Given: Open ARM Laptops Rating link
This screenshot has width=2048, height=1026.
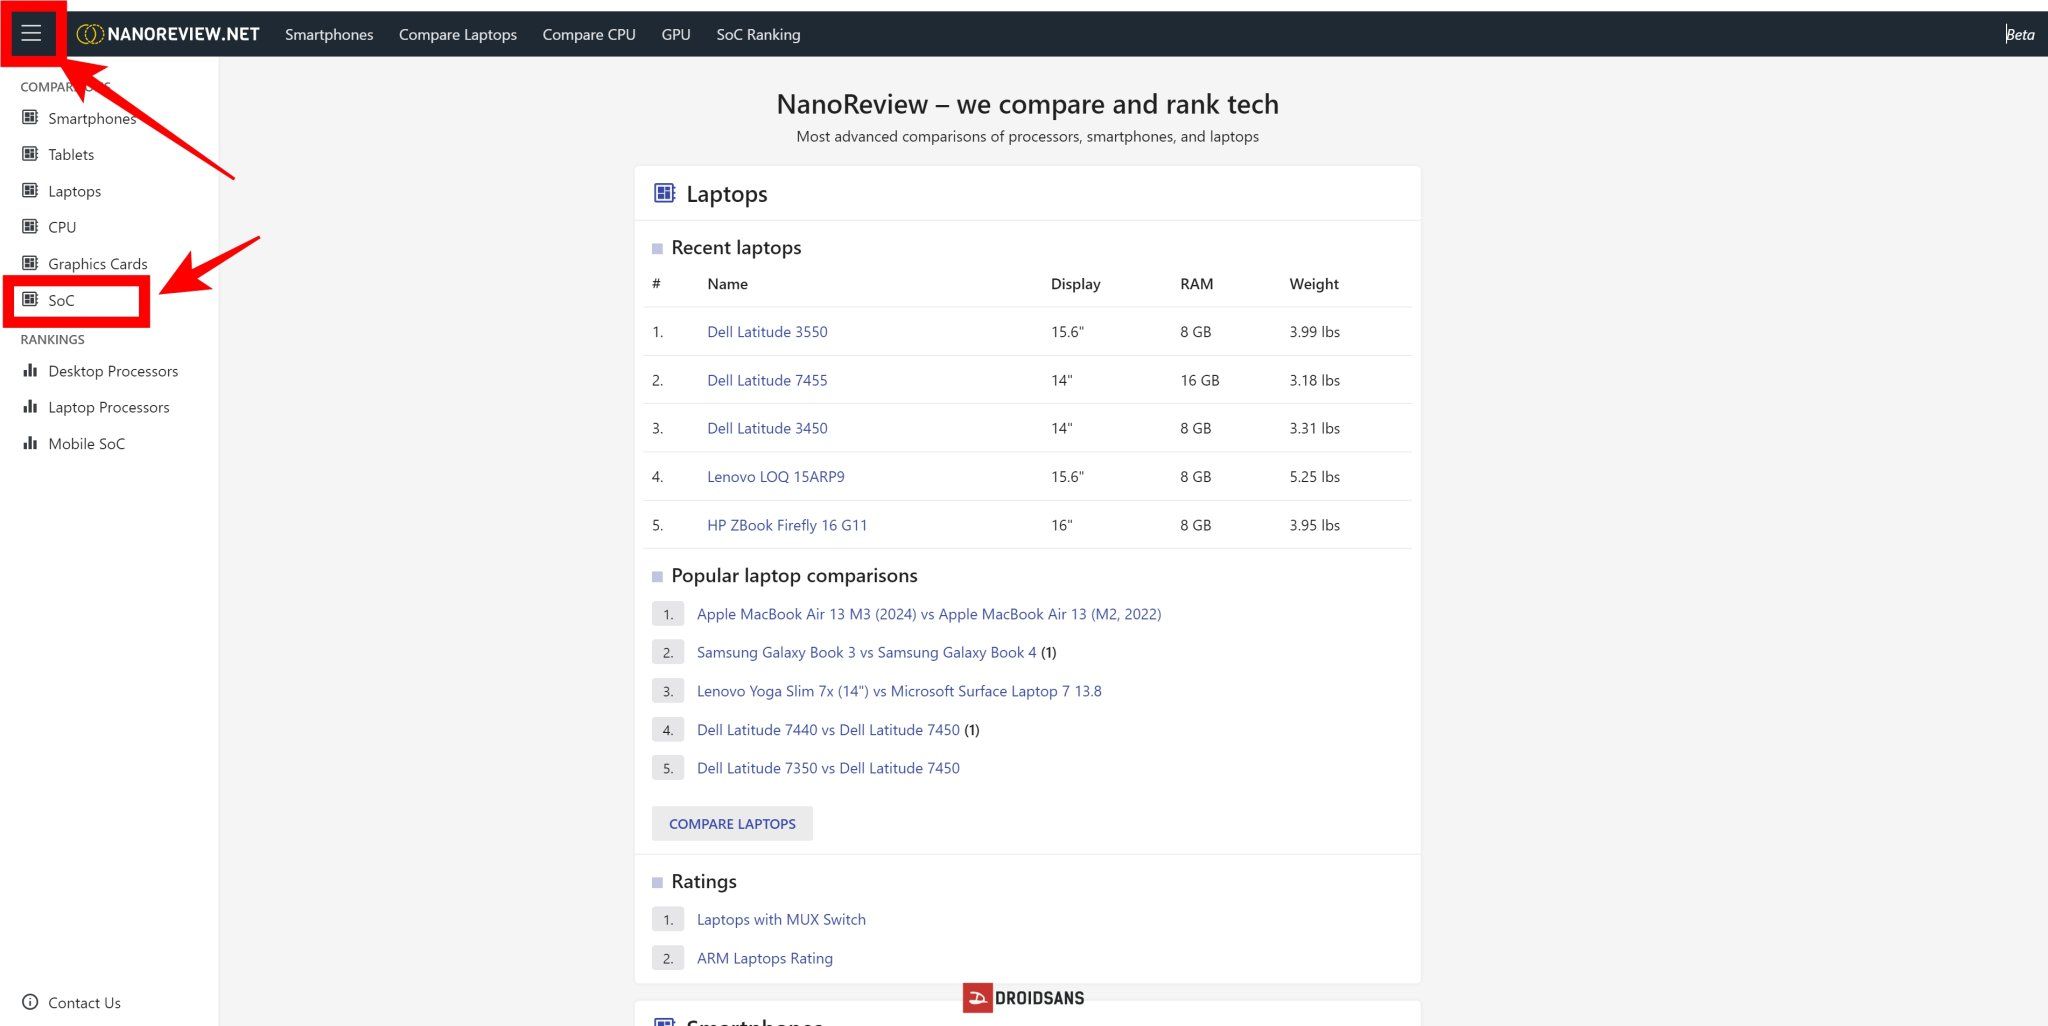Looking at the screenshot, I should pyautogui.click(x=764, y=958).
